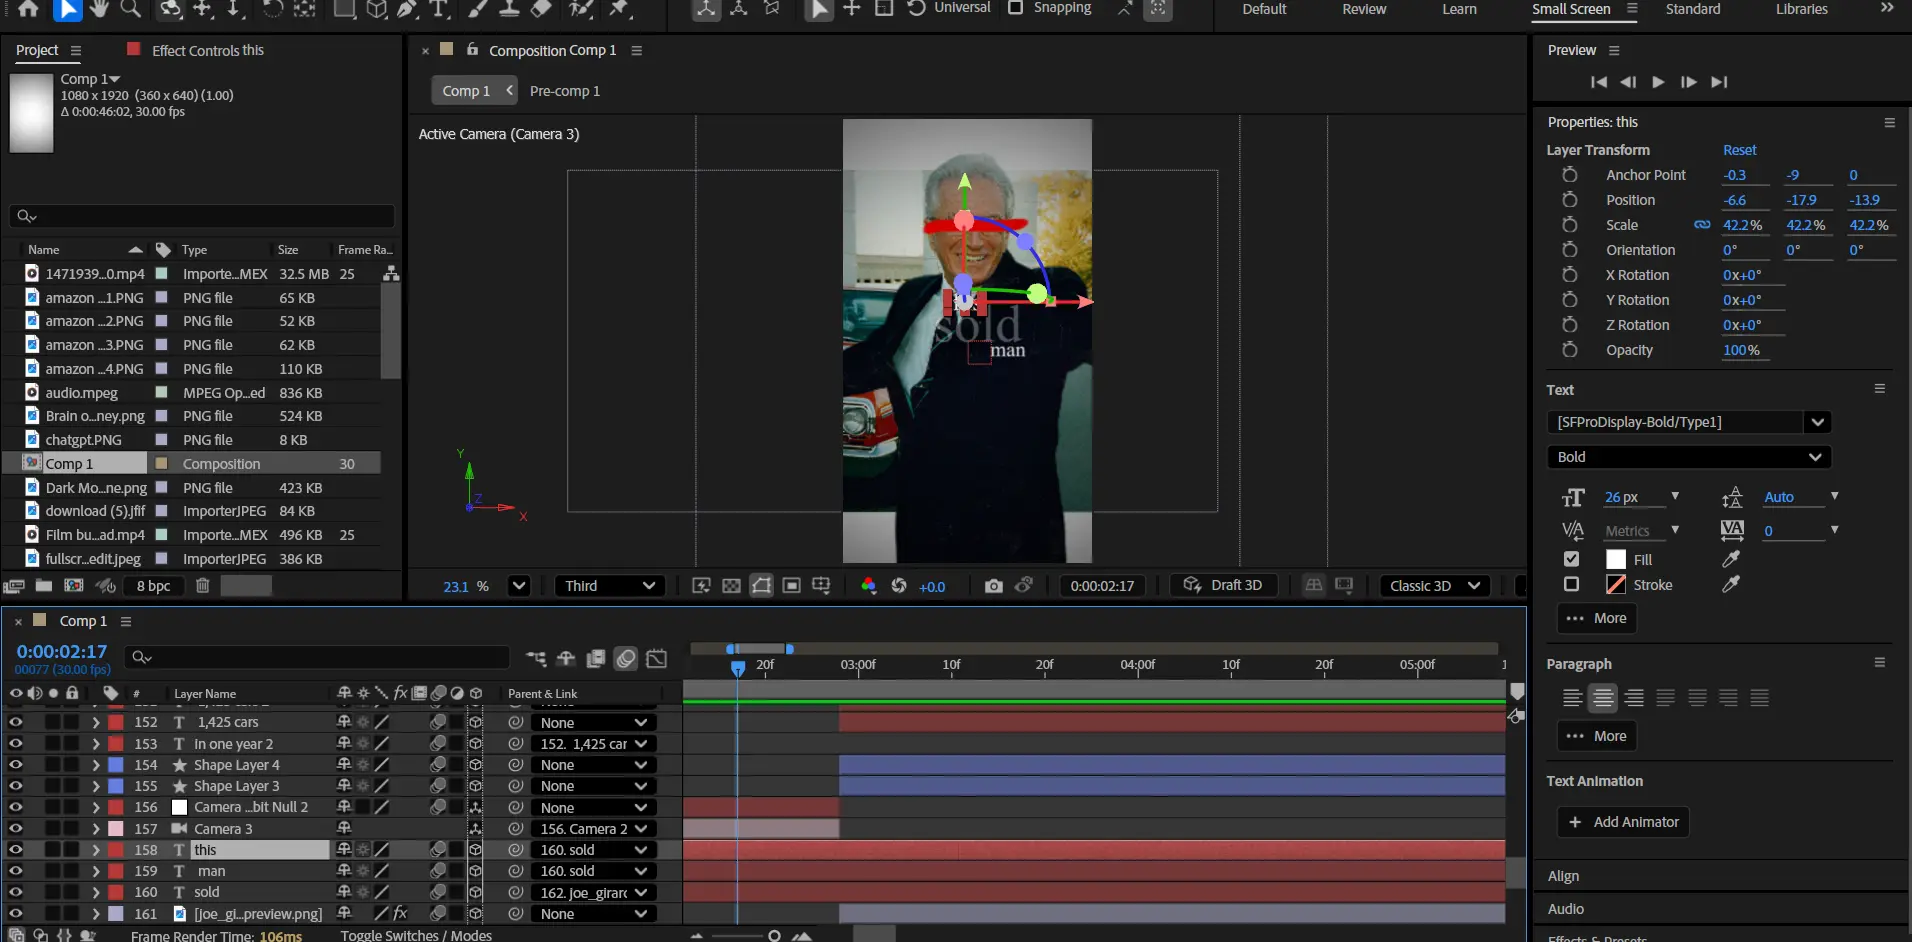Open the Libraries workspace tab

[x=1801, y=9]
